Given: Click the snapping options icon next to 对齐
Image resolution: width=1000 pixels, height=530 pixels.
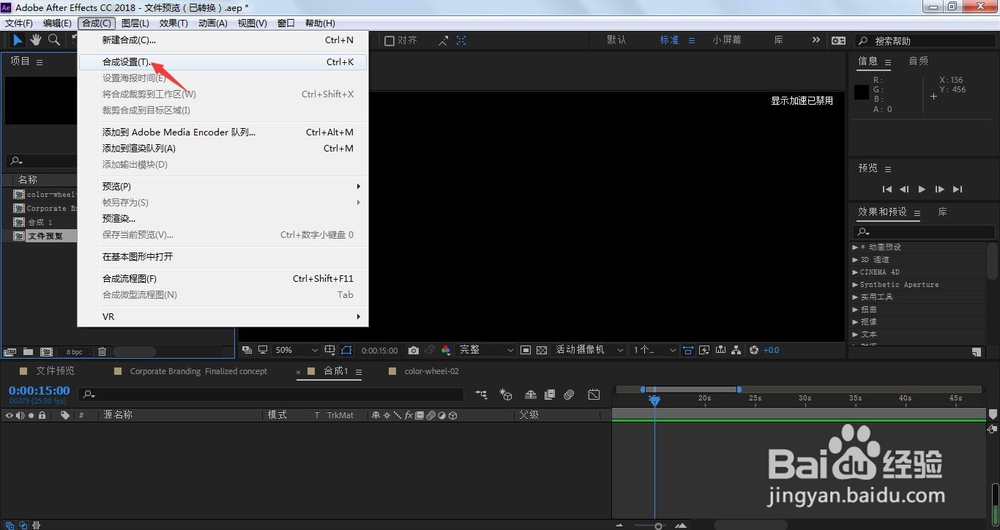Looking at the screenshot, I should 443,40.
